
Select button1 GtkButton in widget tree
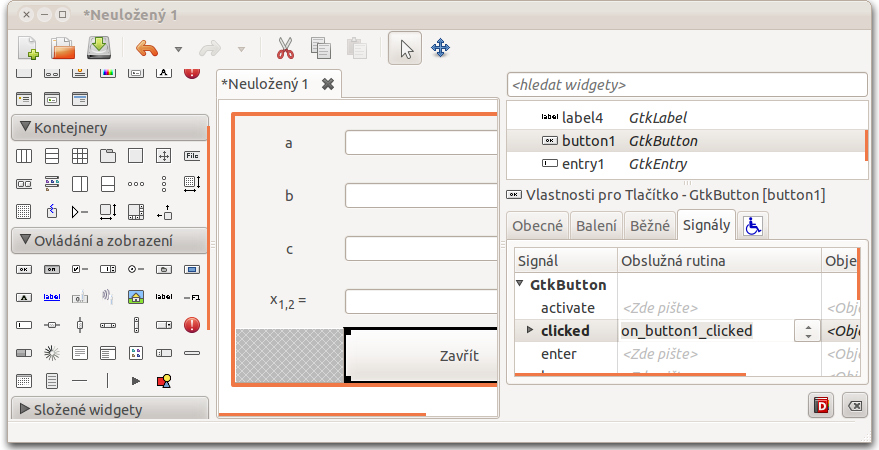coord(687,141)
